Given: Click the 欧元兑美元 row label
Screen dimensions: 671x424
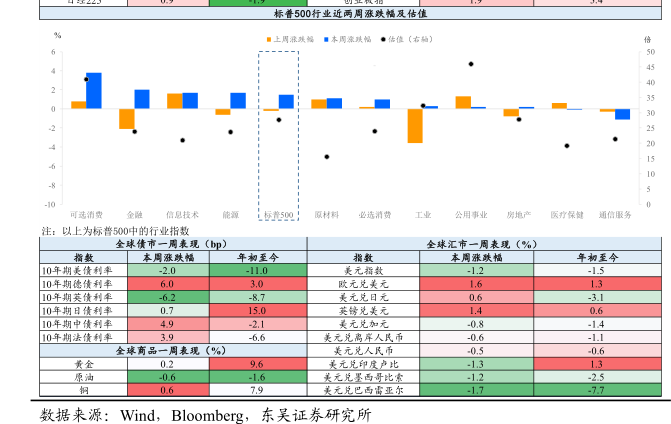Looking at the screenshot, I should [x=363, y=284].
